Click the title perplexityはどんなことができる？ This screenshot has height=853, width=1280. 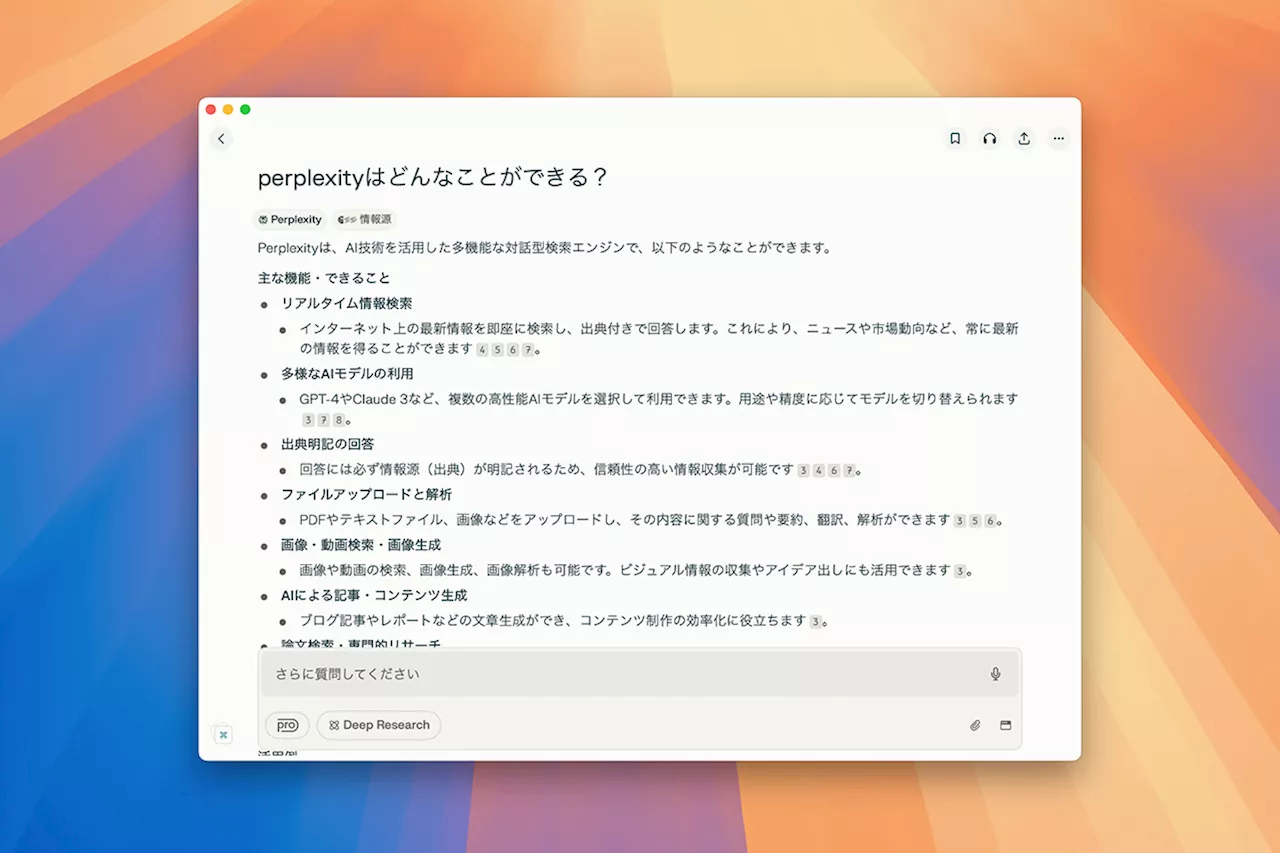(x=433, y=178)
